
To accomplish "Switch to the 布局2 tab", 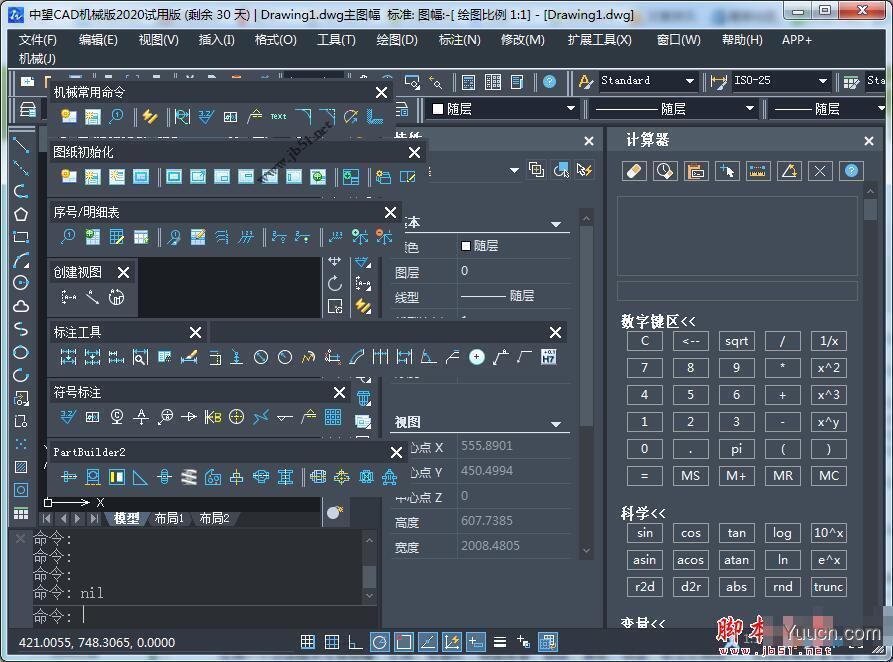I will [x=214, y=518].
